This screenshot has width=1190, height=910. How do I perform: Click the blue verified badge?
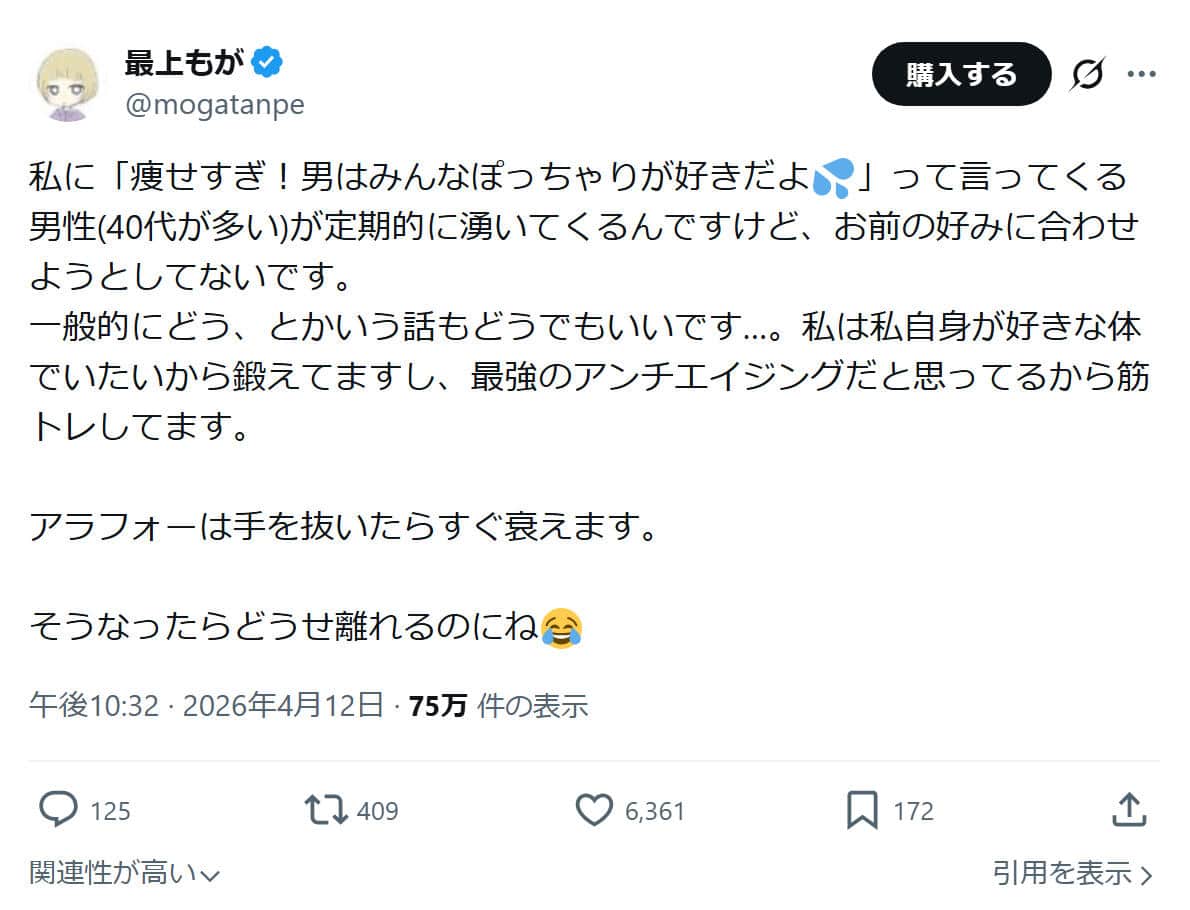pos(267,63)
